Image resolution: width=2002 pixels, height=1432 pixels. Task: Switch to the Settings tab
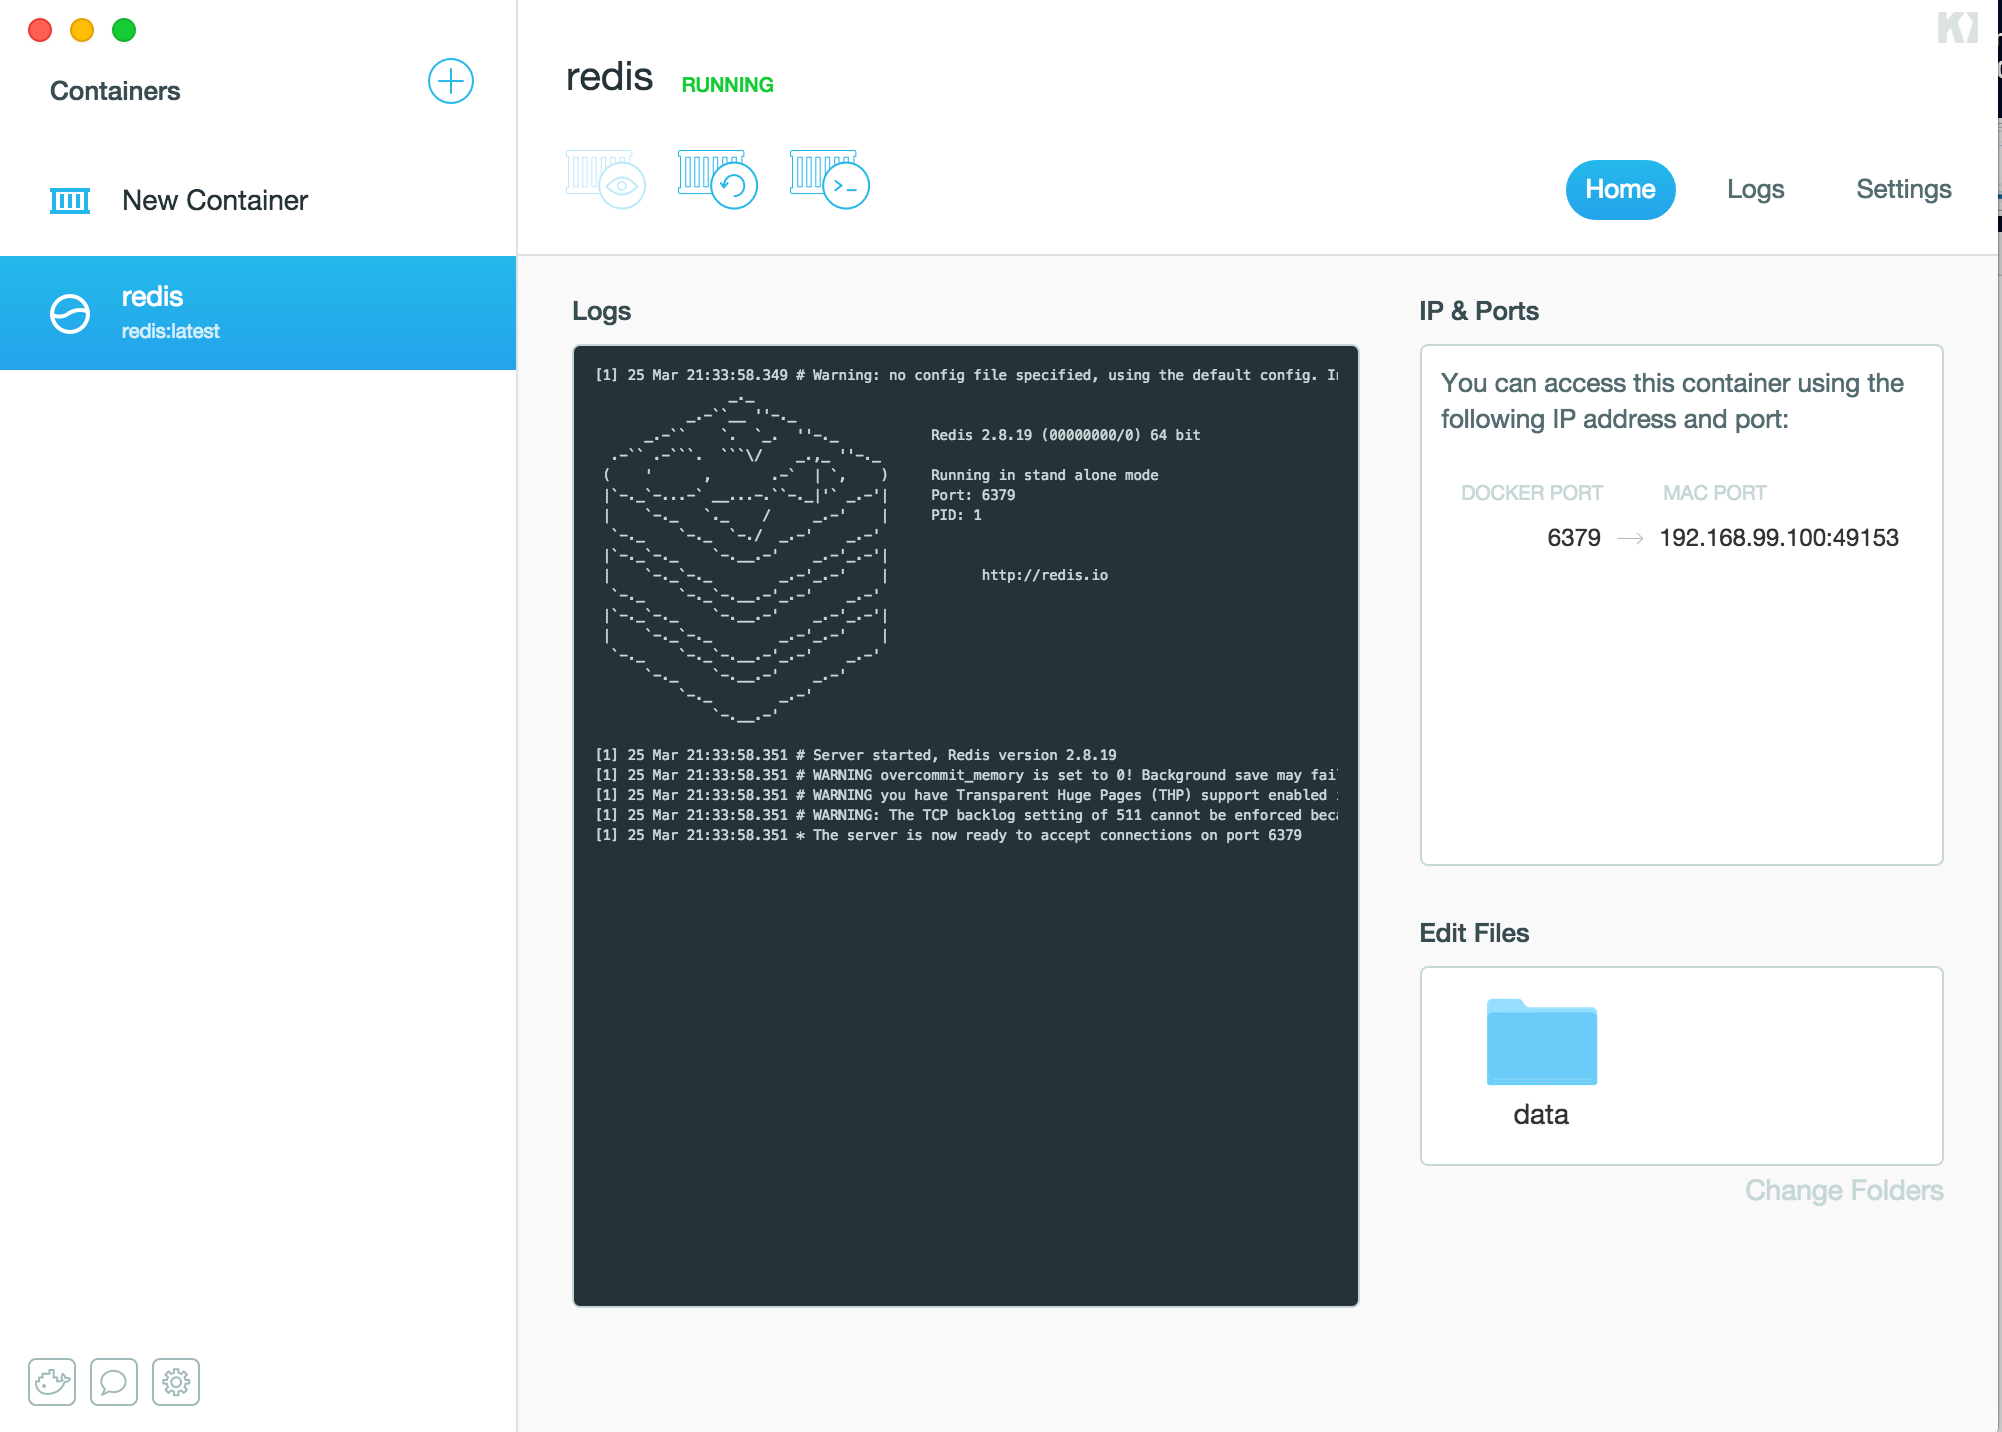(1903, 189)
